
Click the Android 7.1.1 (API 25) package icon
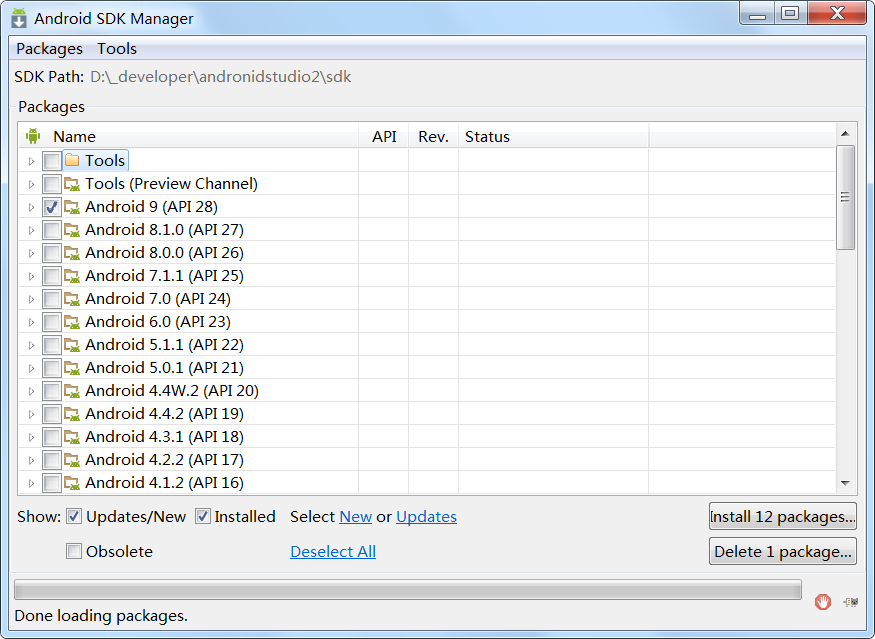(x=71, y=276)
